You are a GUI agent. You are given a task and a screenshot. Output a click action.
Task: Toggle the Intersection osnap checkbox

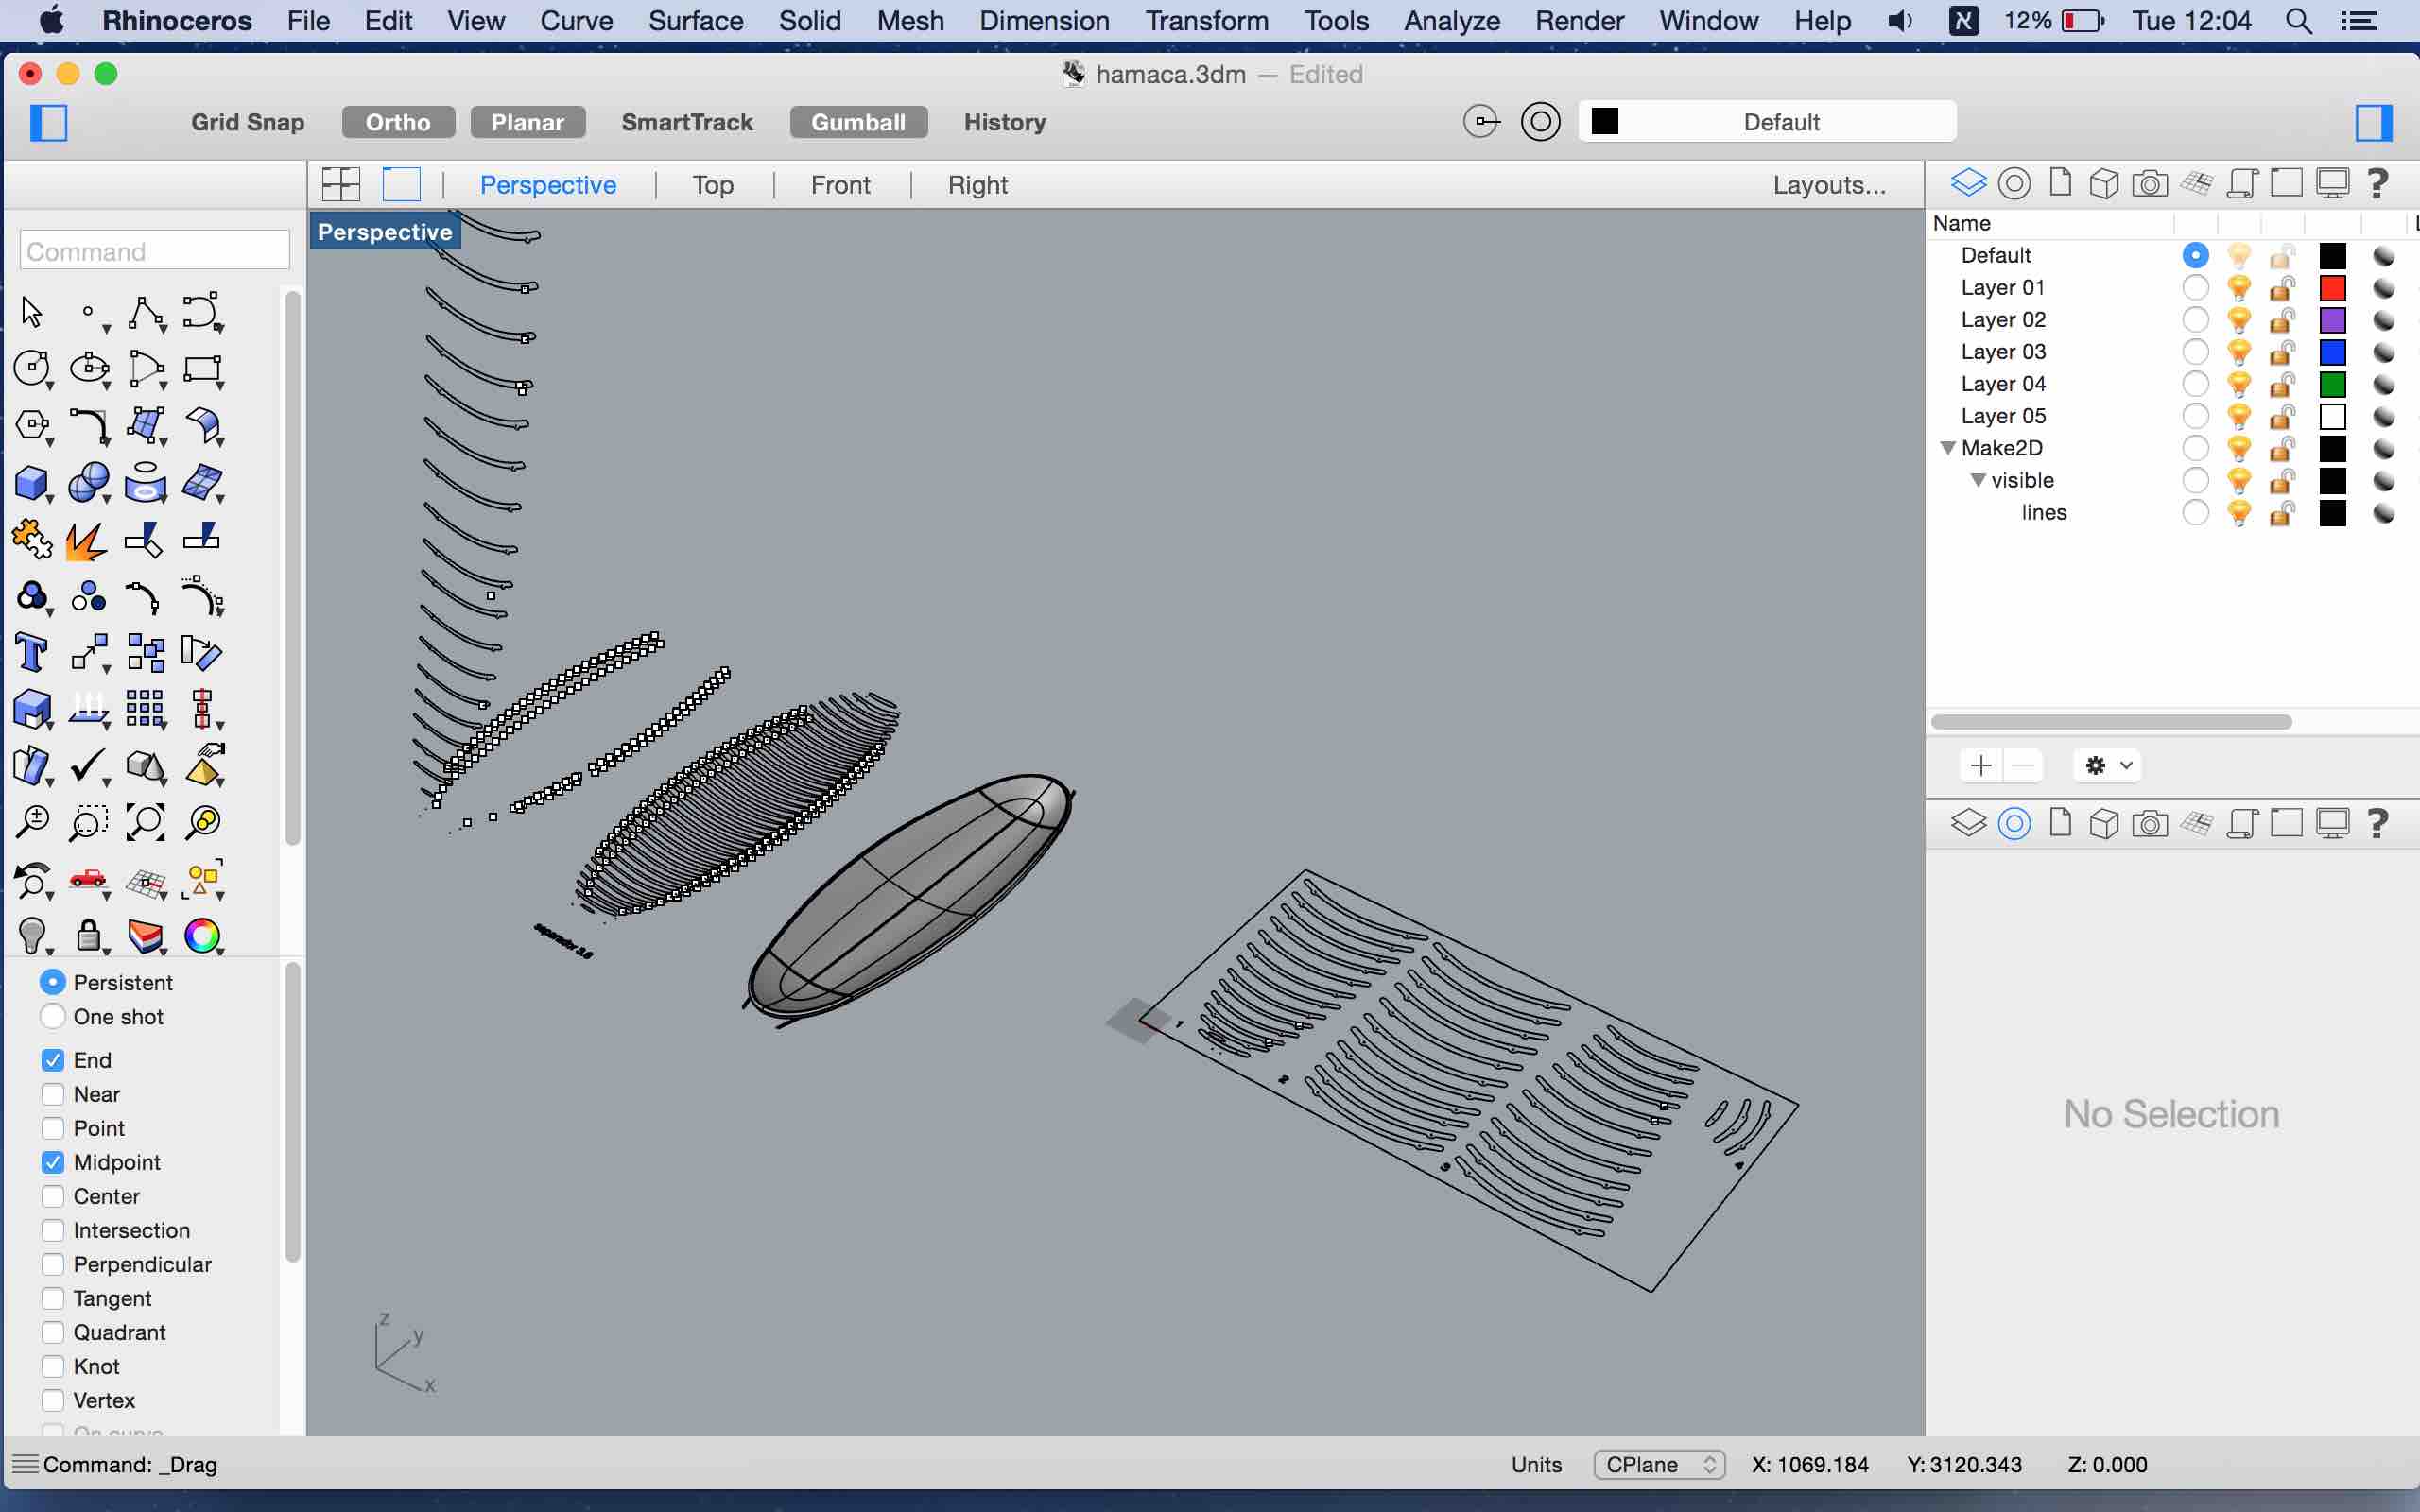coord(50,1229)
